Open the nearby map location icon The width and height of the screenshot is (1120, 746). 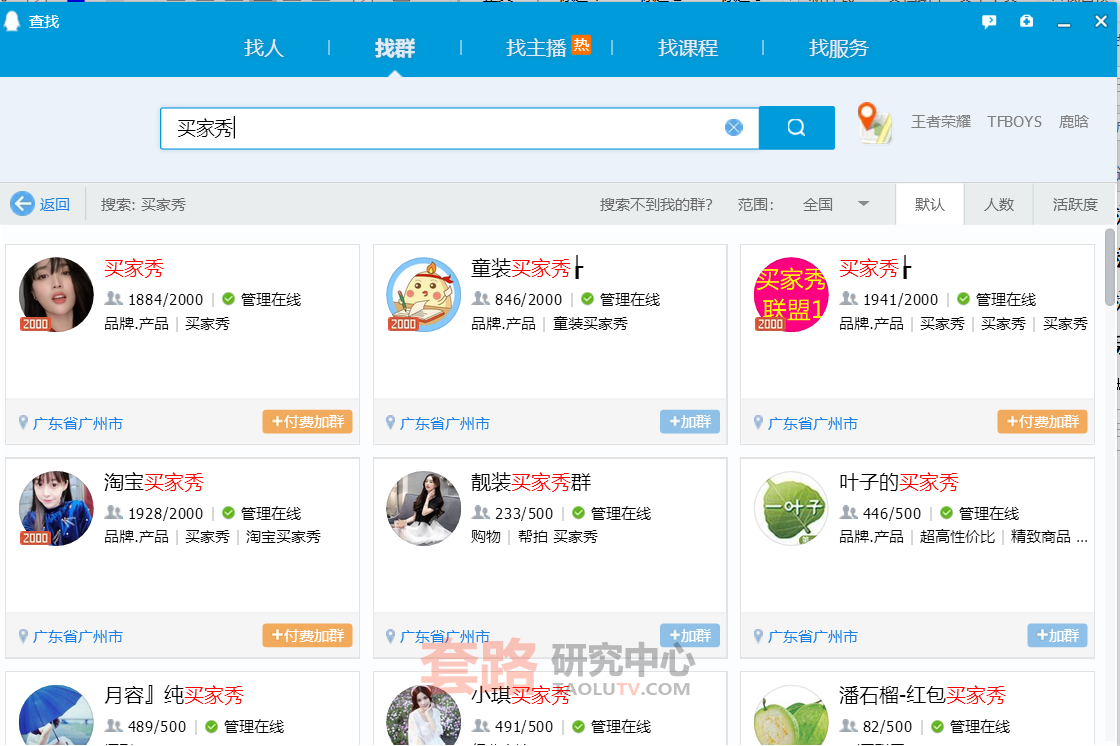pyautogui.click(x=874, y=123)
